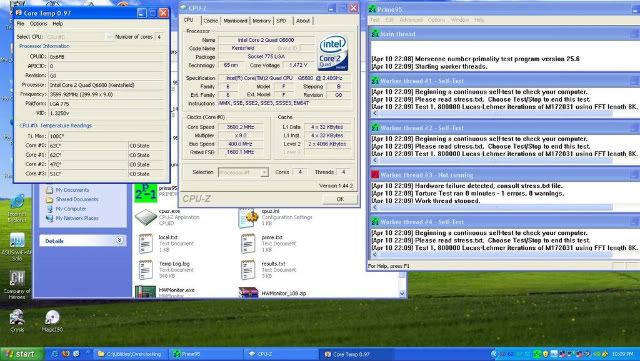Click the Core Temp 0.97 taskbar button
Viewport: 640px width, 361px height.
357,354
